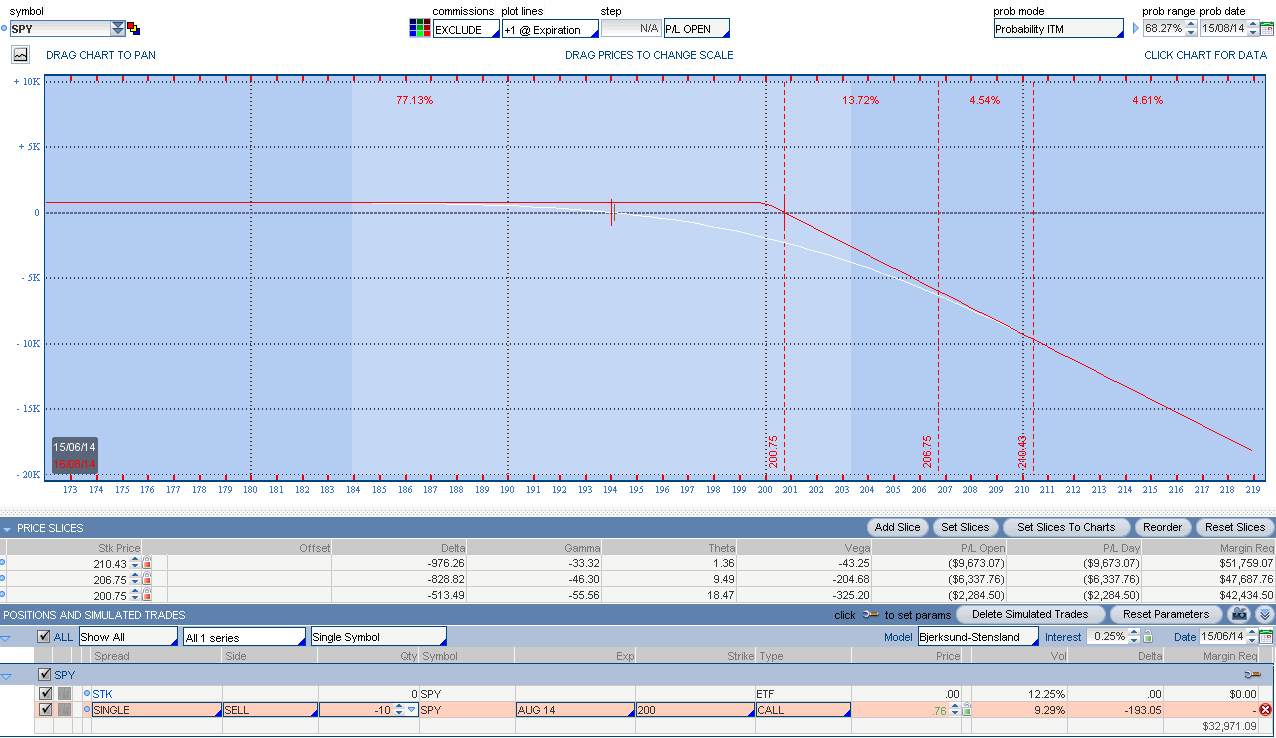Image resolution: width=1276 pixels, height=738 pixels.
Task: Click double-chevron icon in positions header
Action: pos(1265,614)
